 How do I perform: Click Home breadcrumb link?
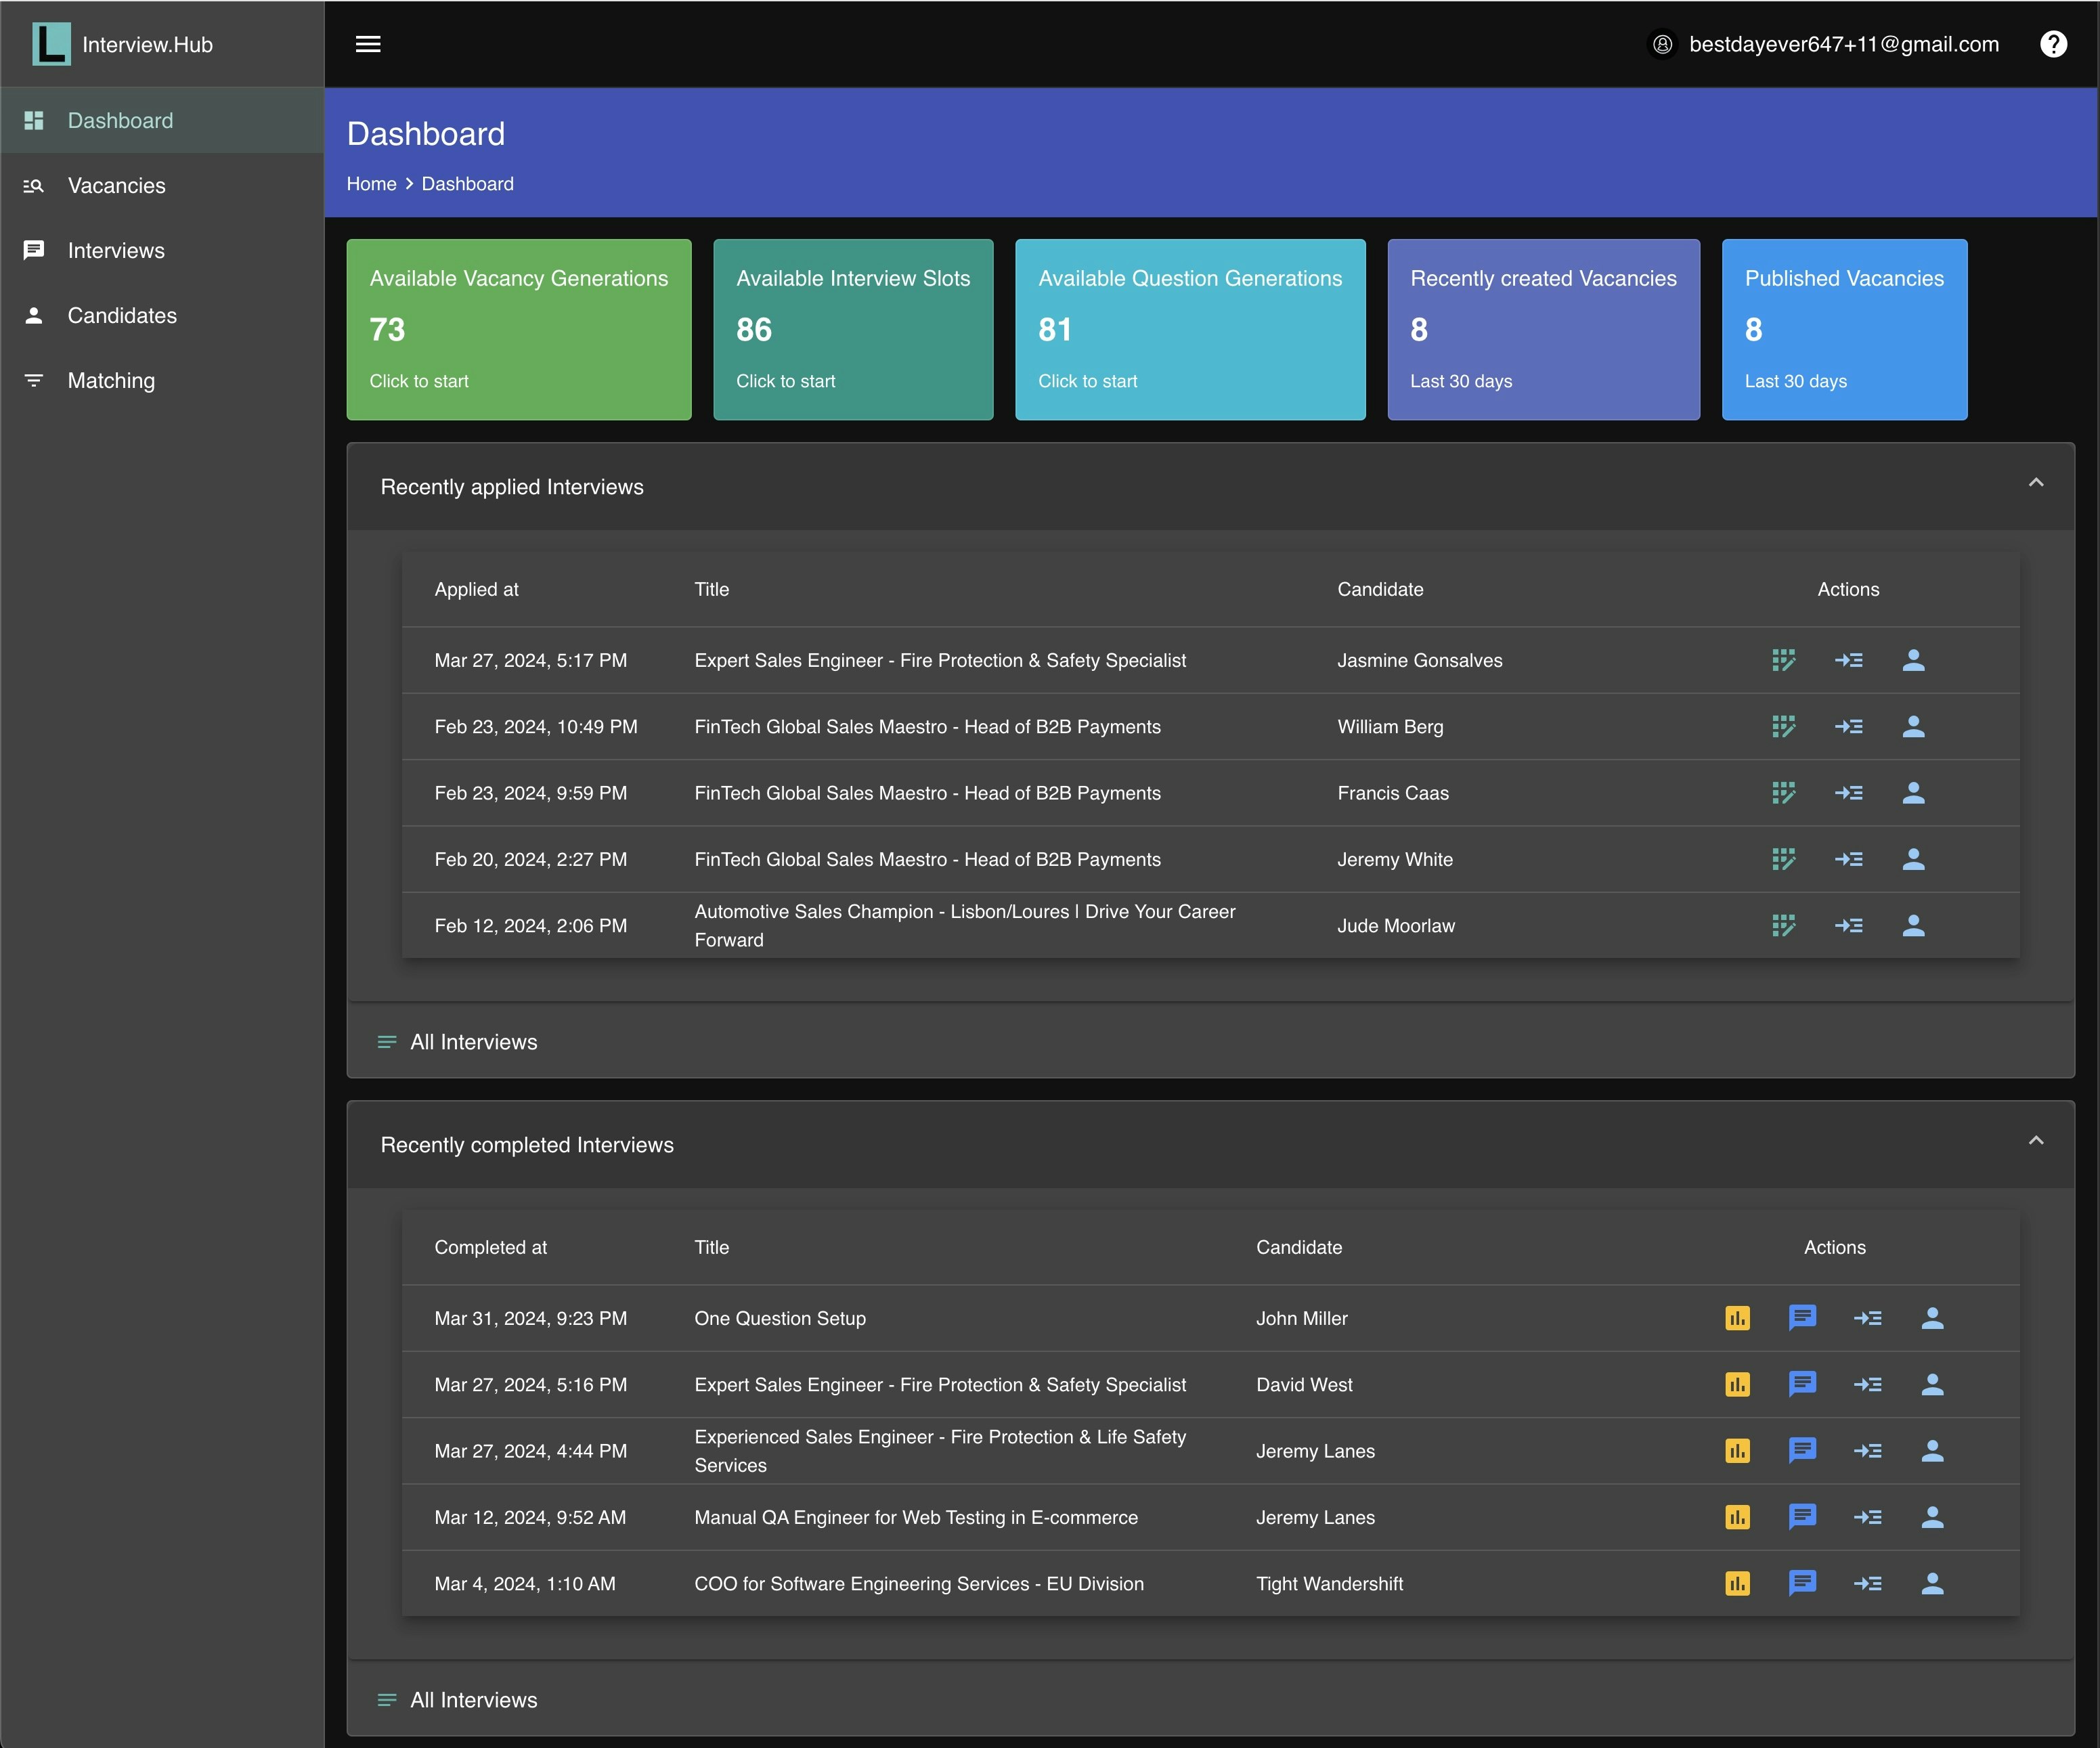371,184
